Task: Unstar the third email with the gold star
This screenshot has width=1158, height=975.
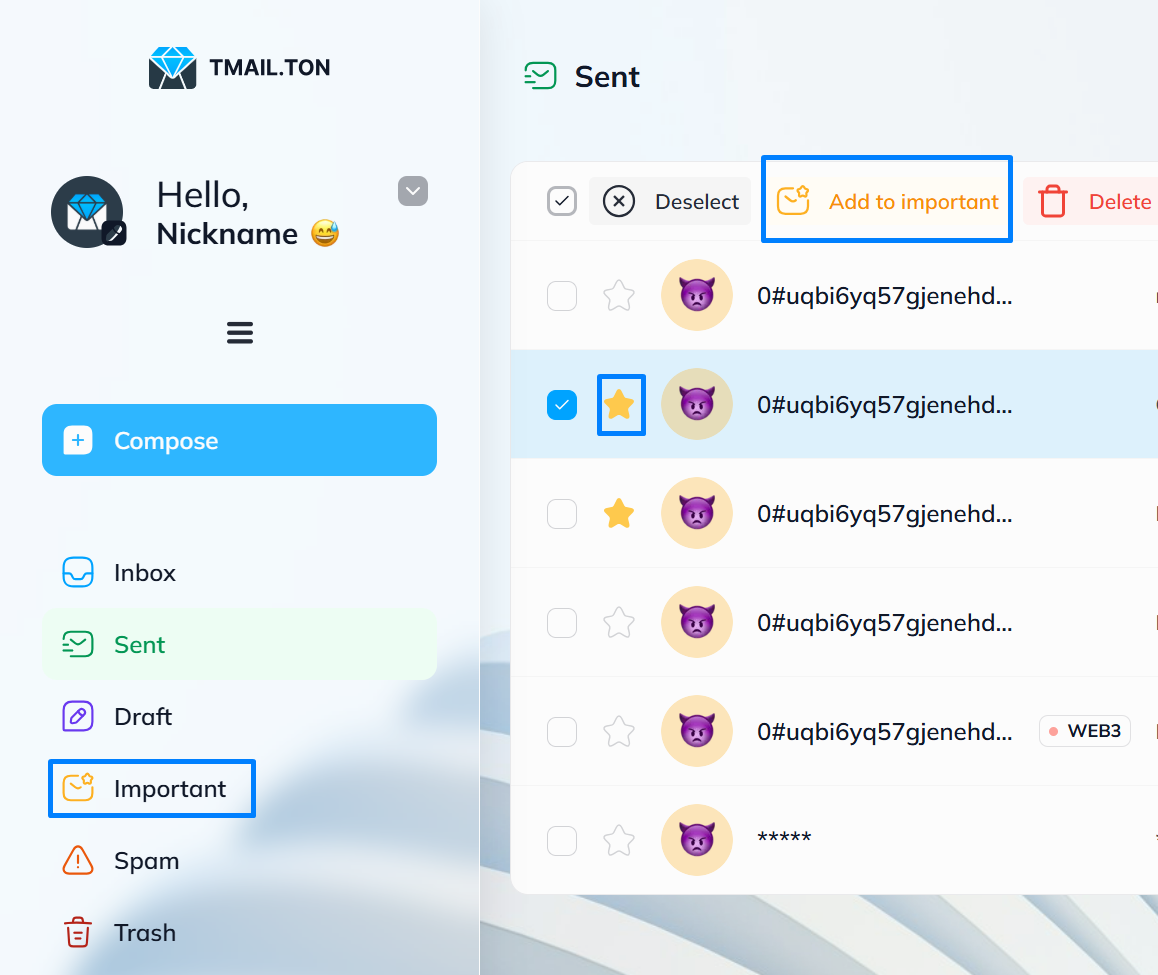Action: (x=619, y=513)
